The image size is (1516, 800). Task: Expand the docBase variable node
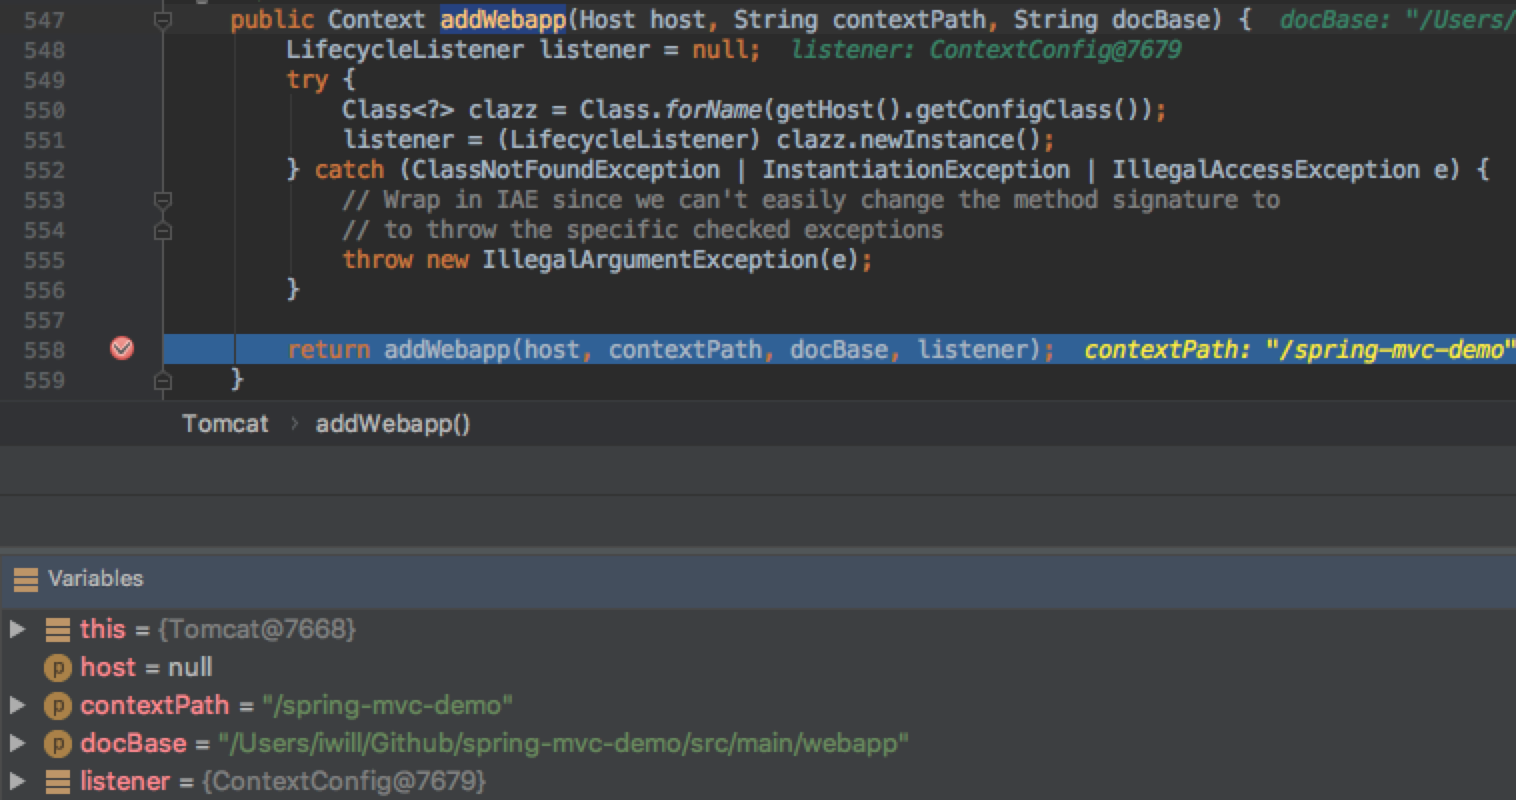[17, 743]
